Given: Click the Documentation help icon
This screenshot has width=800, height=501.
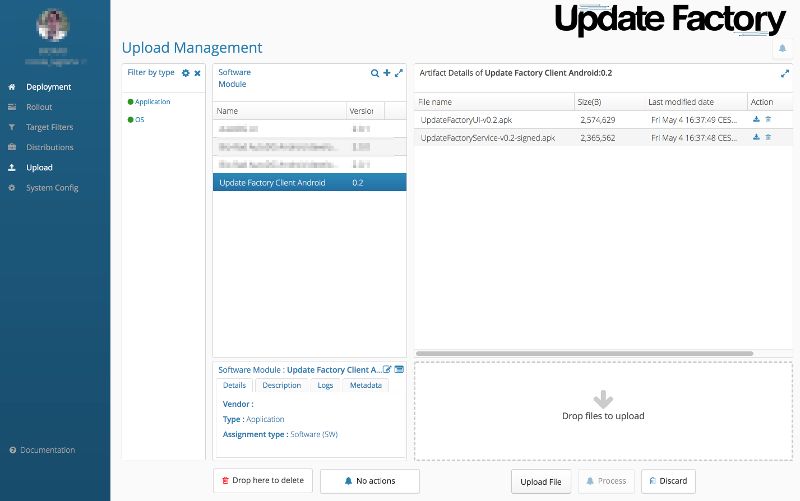Looking at the screenshot, I should (13, 450).
